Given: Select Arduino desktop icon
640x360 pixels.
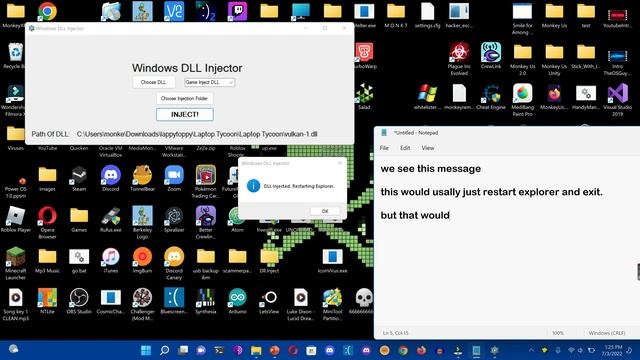Looking at the screenshot, I should pos(237,301).
